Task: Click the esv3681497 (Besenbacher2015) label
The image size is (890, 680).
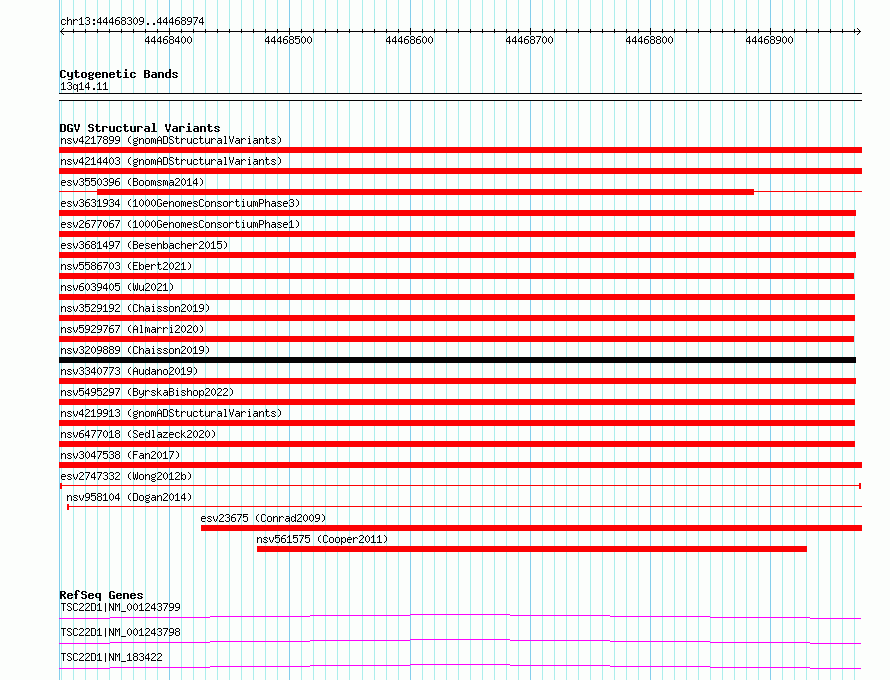Action: click(x=144, y=245)
